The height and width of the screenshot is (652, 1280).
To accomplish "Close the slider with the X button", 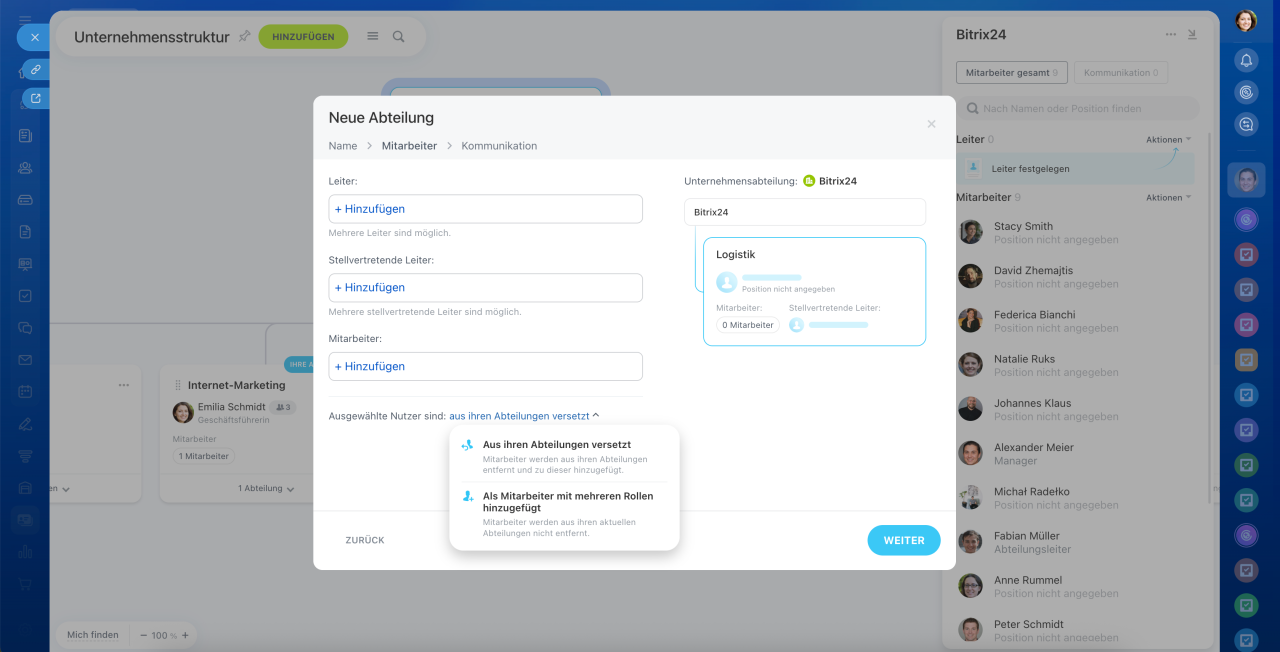I will pos(34,37).
